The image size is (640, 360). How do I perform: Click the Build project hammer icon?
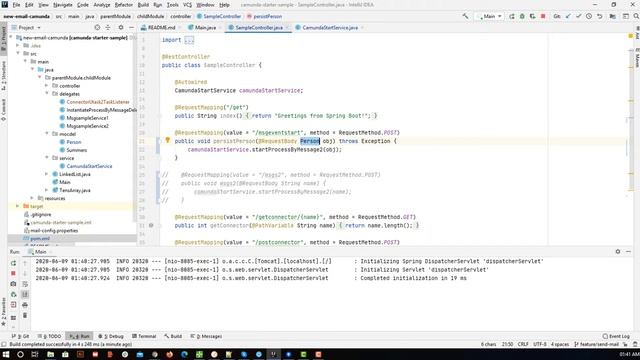465,16
